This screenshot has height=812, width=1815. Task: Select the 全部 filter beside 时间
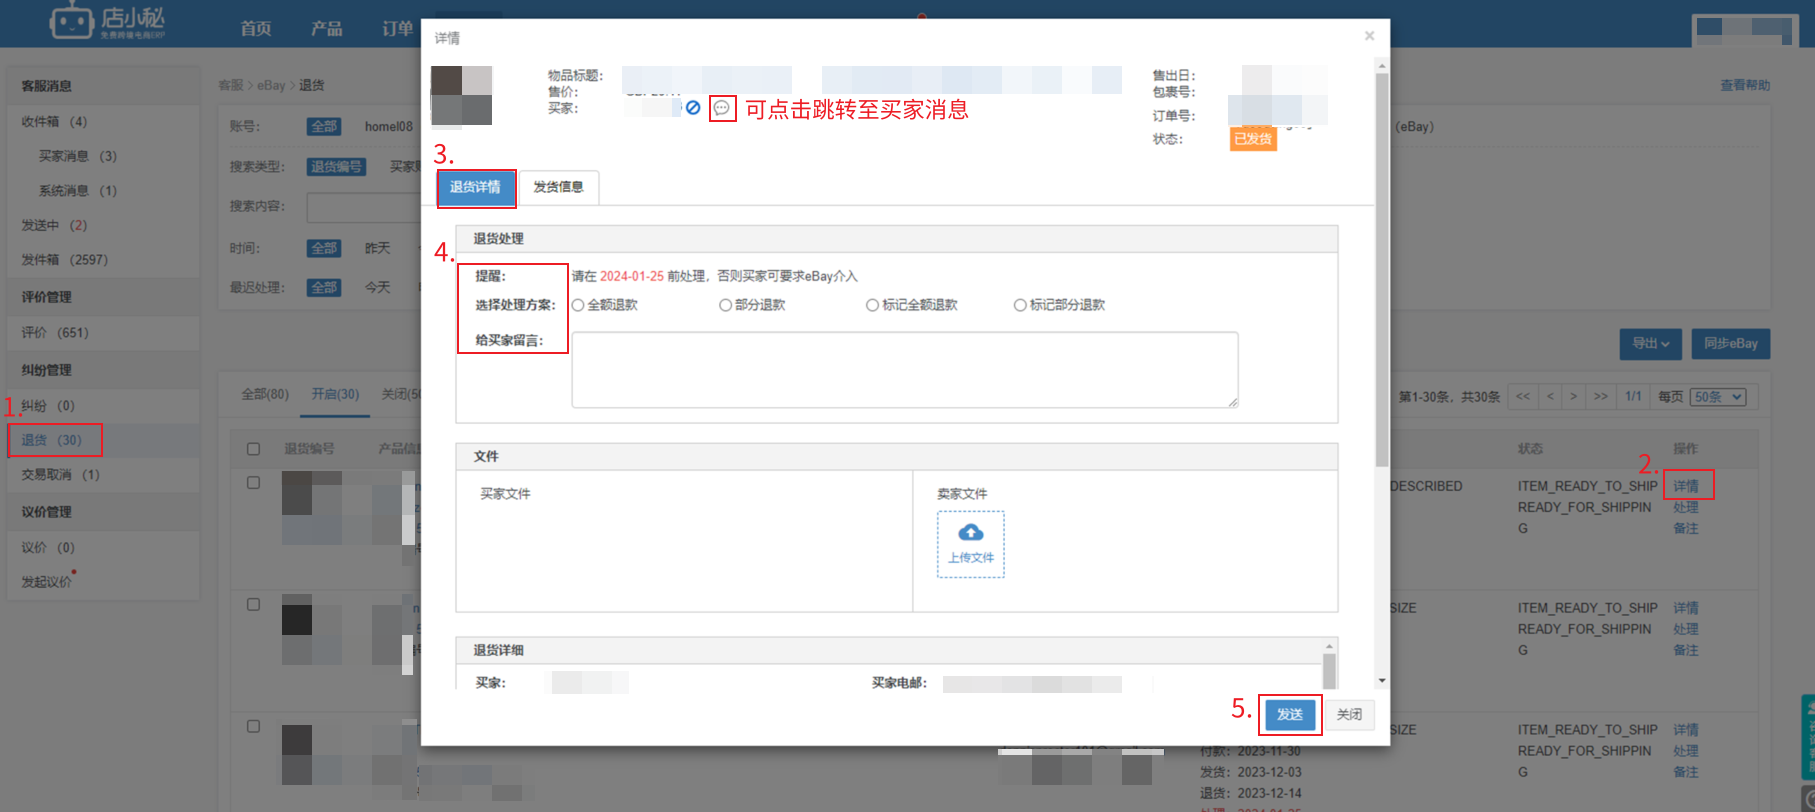[324, 248]
